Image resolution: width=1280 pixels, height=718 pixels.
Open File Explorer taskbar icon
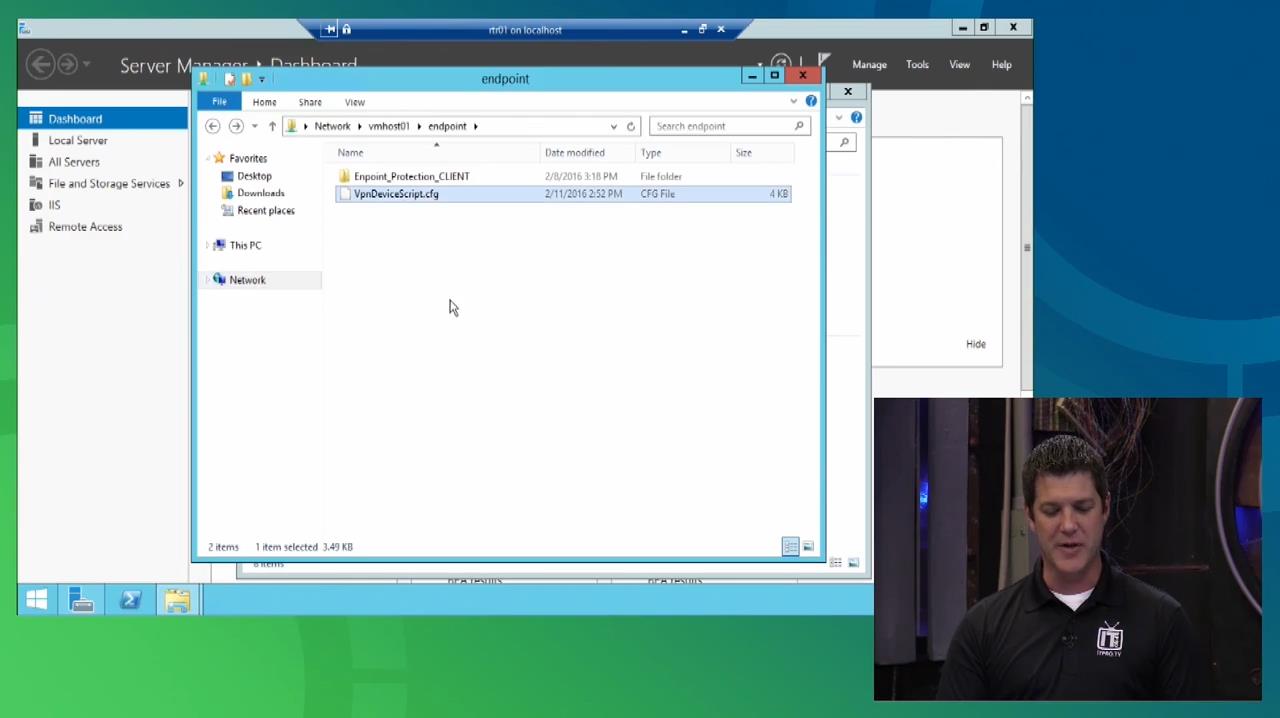tap(178, 600)
